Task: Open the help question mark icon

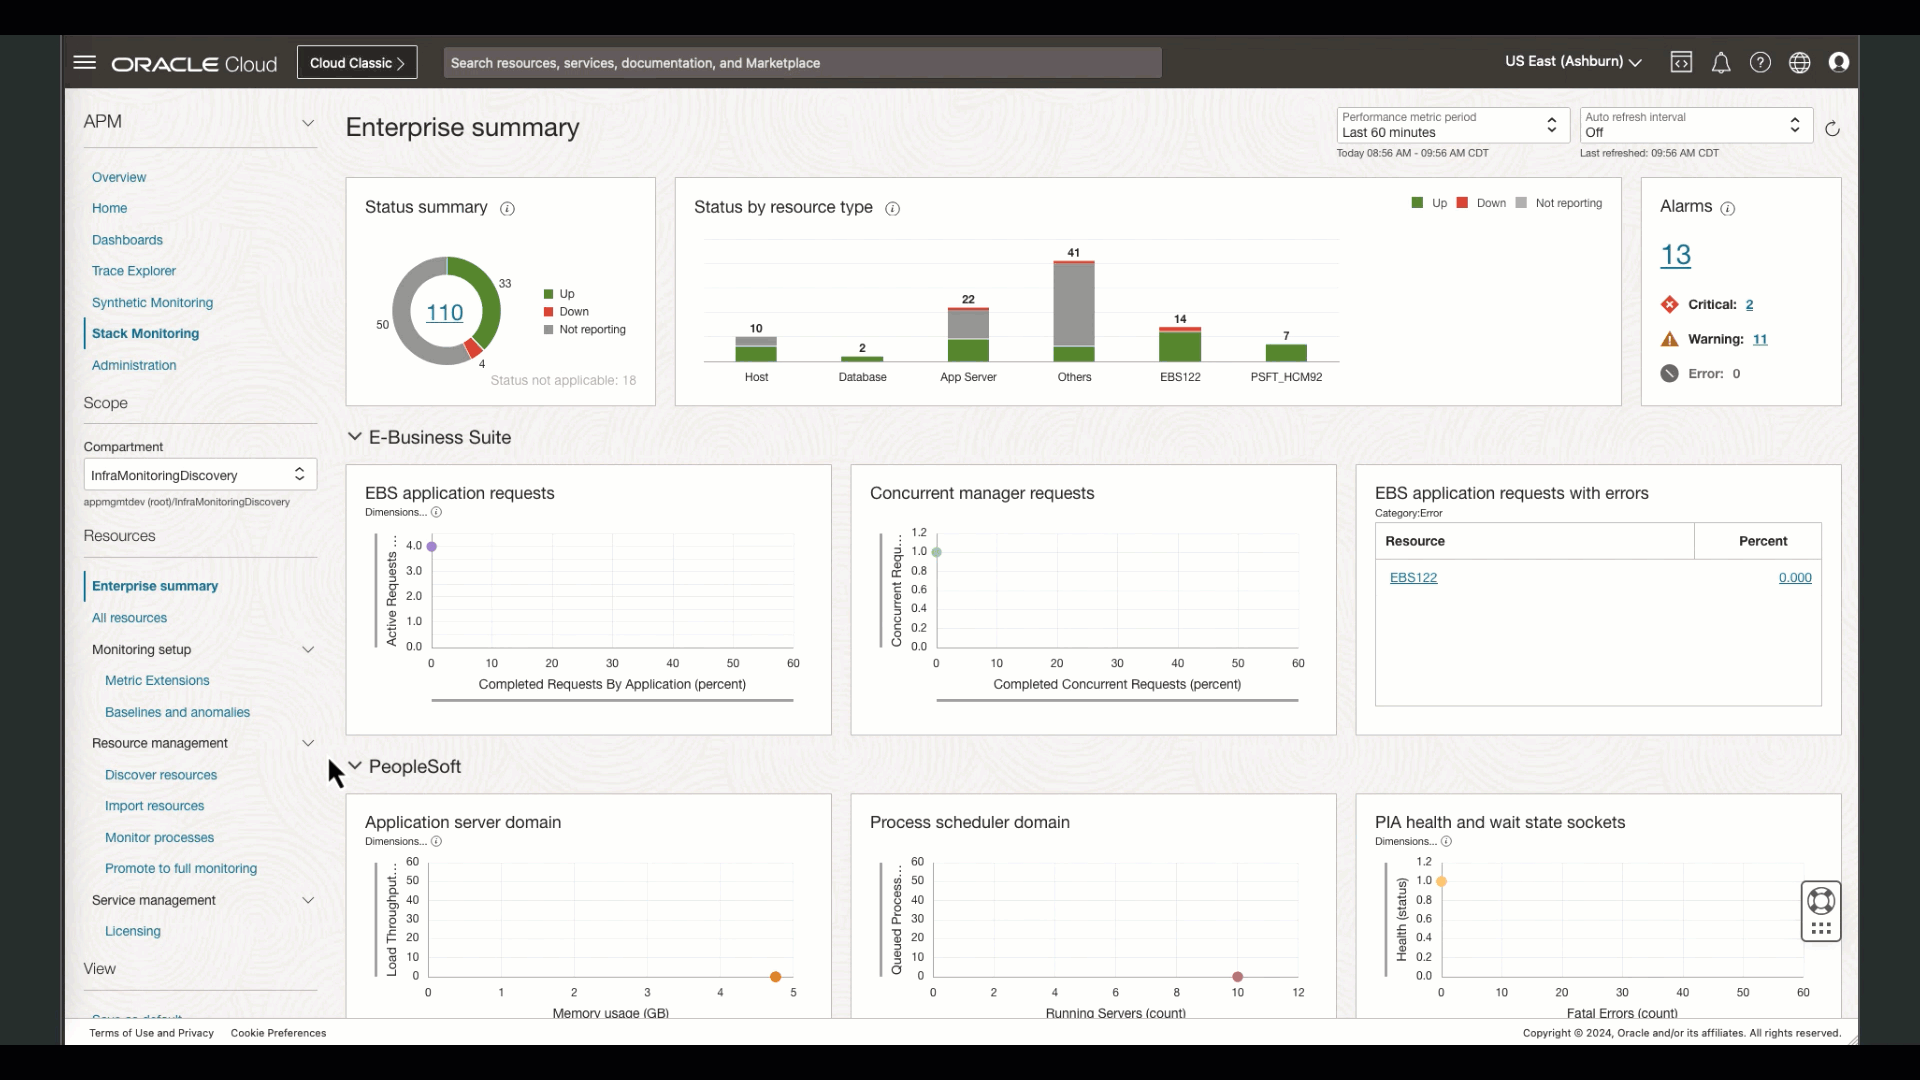Action: (x=1760, y=62)
